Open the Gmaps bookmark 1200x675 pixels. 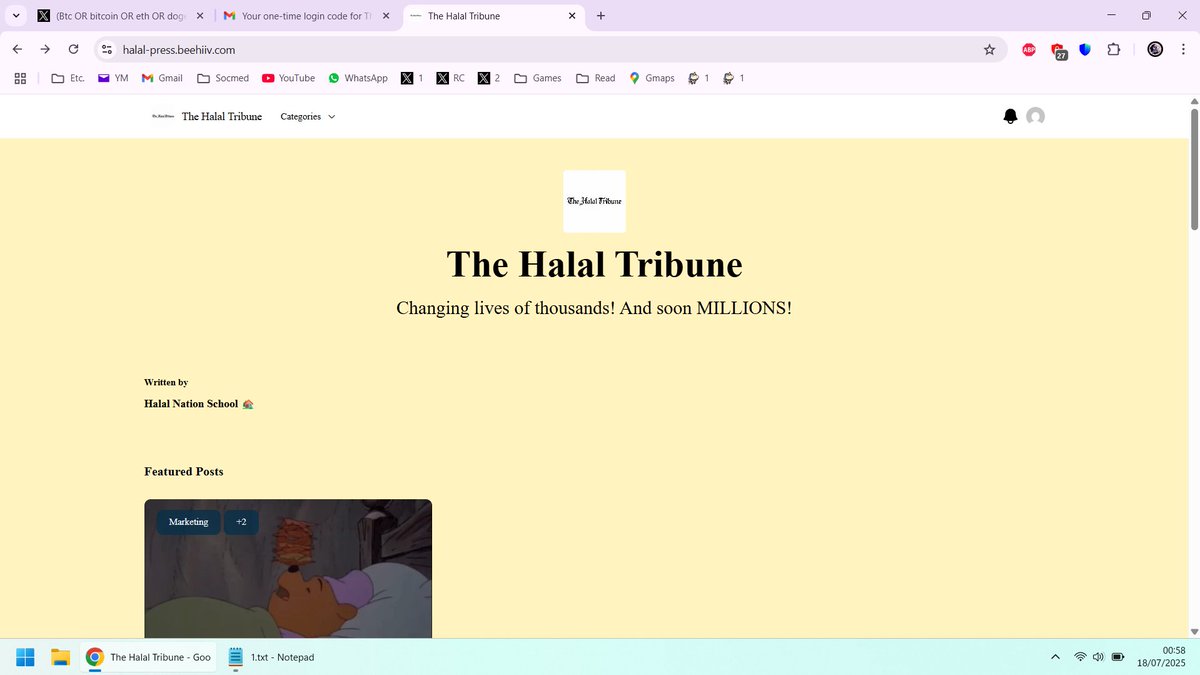tap(652, 78)
